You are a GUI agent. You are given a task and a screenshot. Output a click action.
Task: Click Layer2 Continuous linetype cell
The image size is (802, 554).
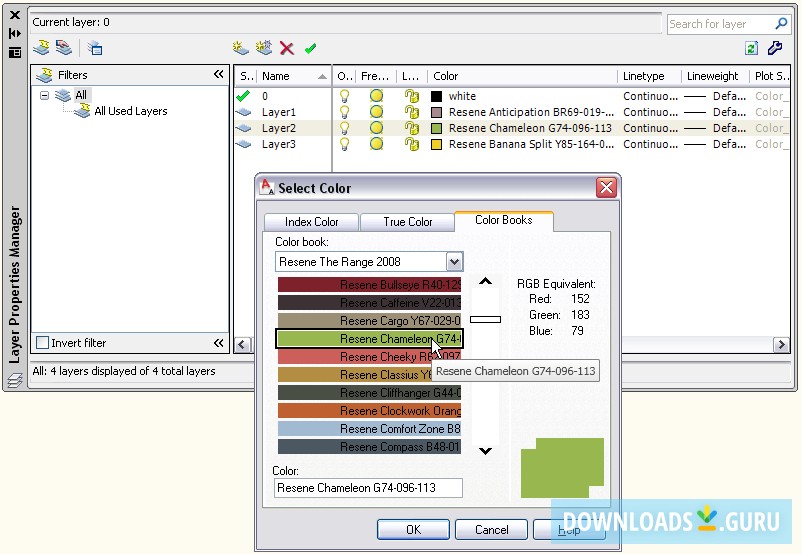click(x=650, y=128)
